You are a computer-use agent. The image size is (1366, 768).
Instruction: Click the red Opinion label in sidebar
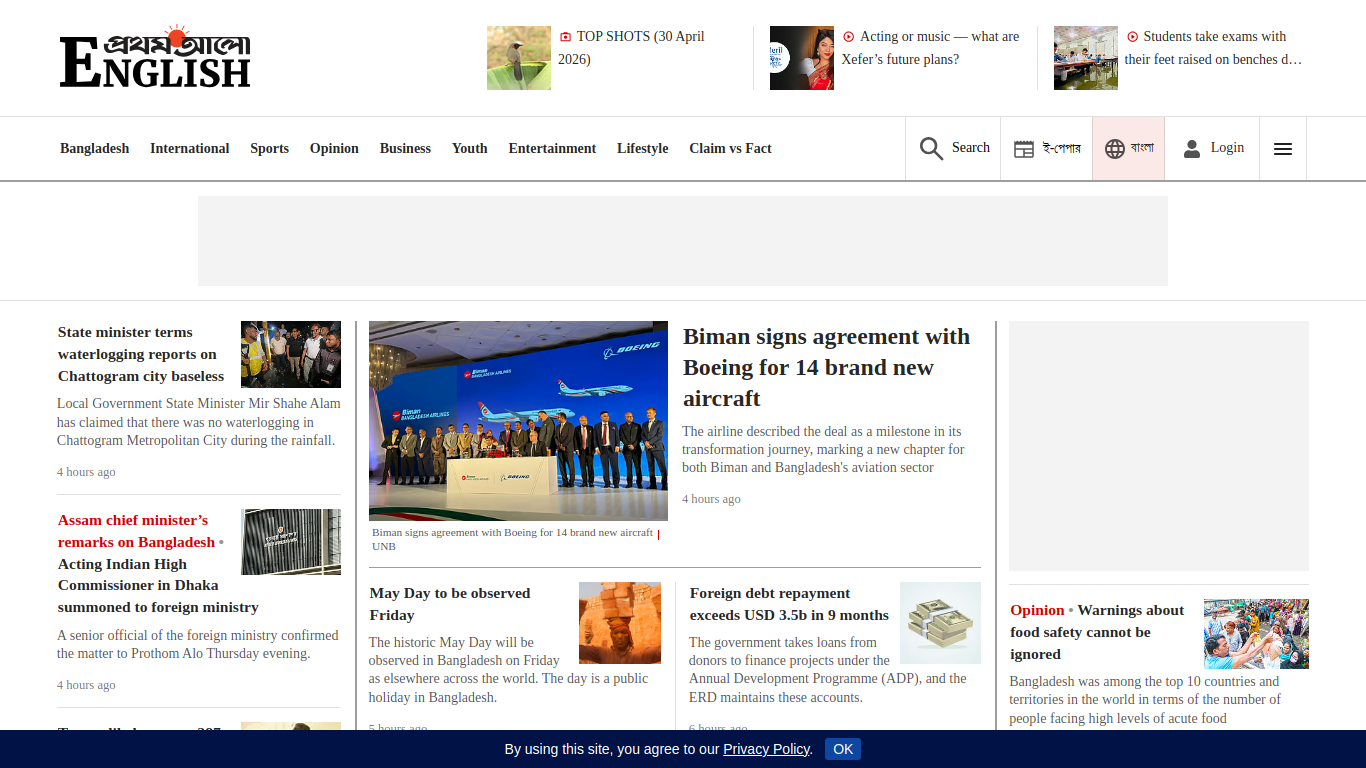(1037, 610)
